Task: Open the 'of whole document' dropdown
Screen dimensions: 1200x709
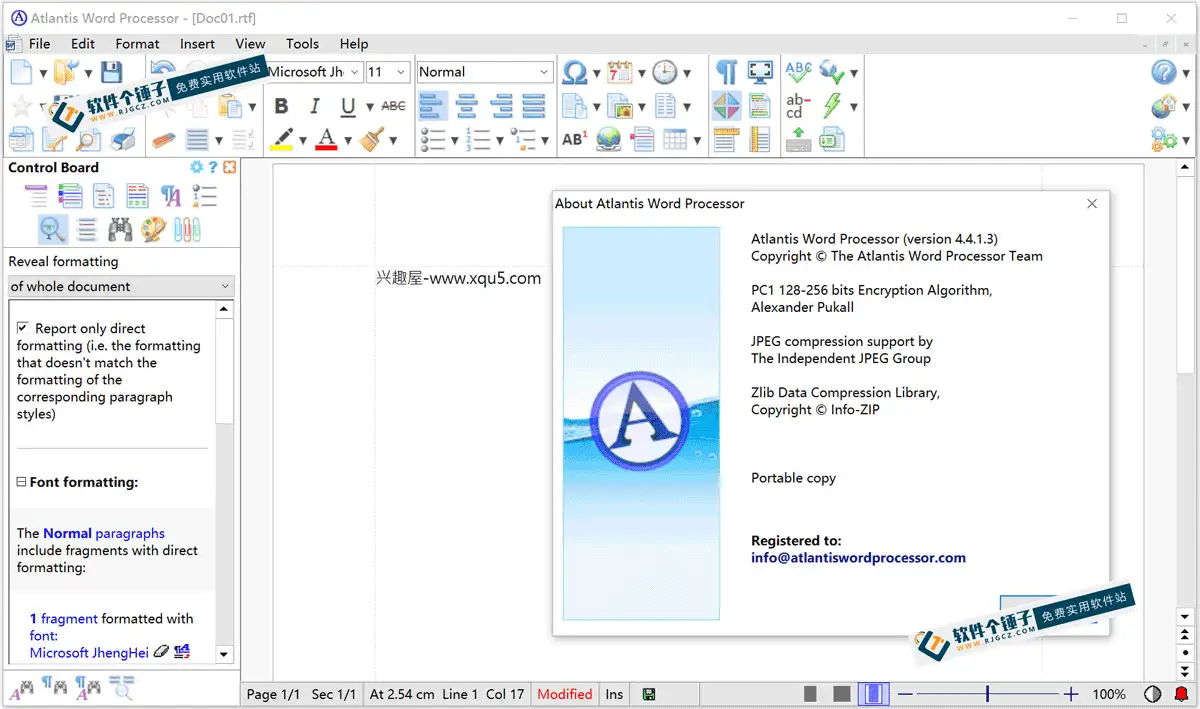Action: point(121,286)
